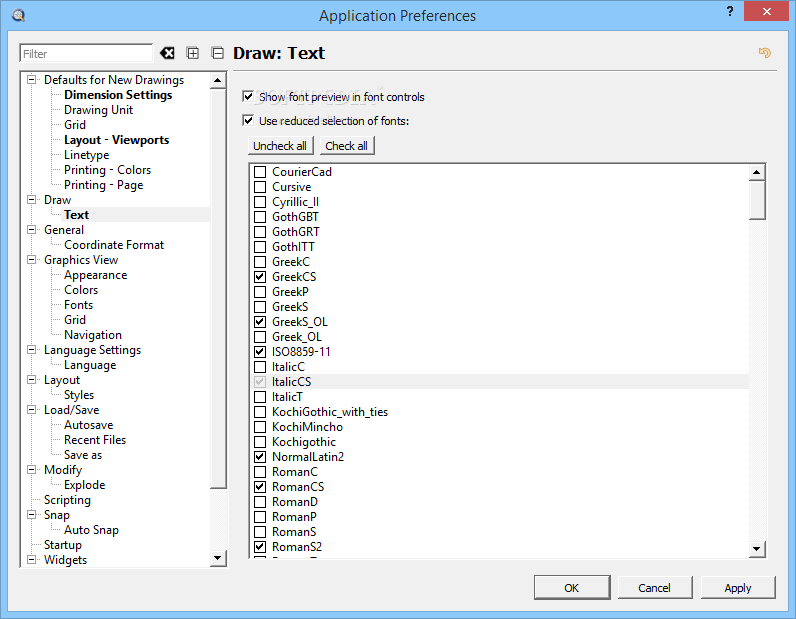This screenshot has width=796, height=619.
Task: Select Fonts under Graphics View
Action: point(78,305)
